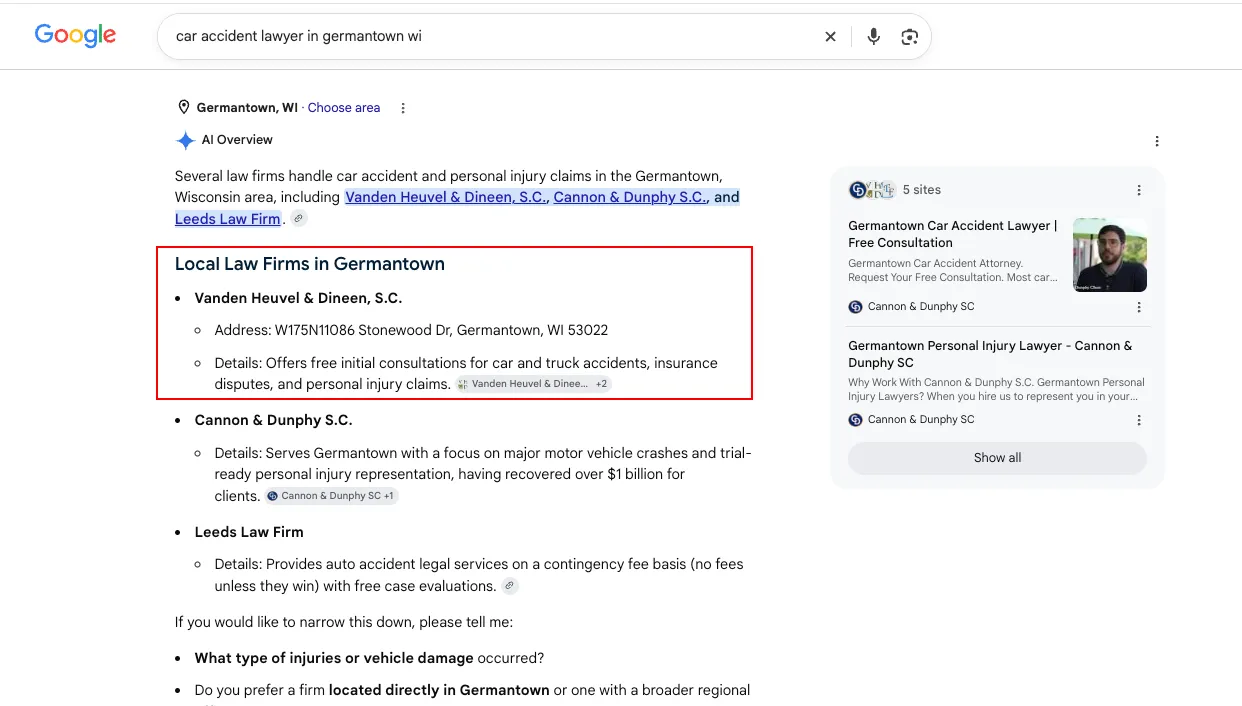Click the Show all button
The height and width of the screenshot is (706, 1242).
point(997,458)
